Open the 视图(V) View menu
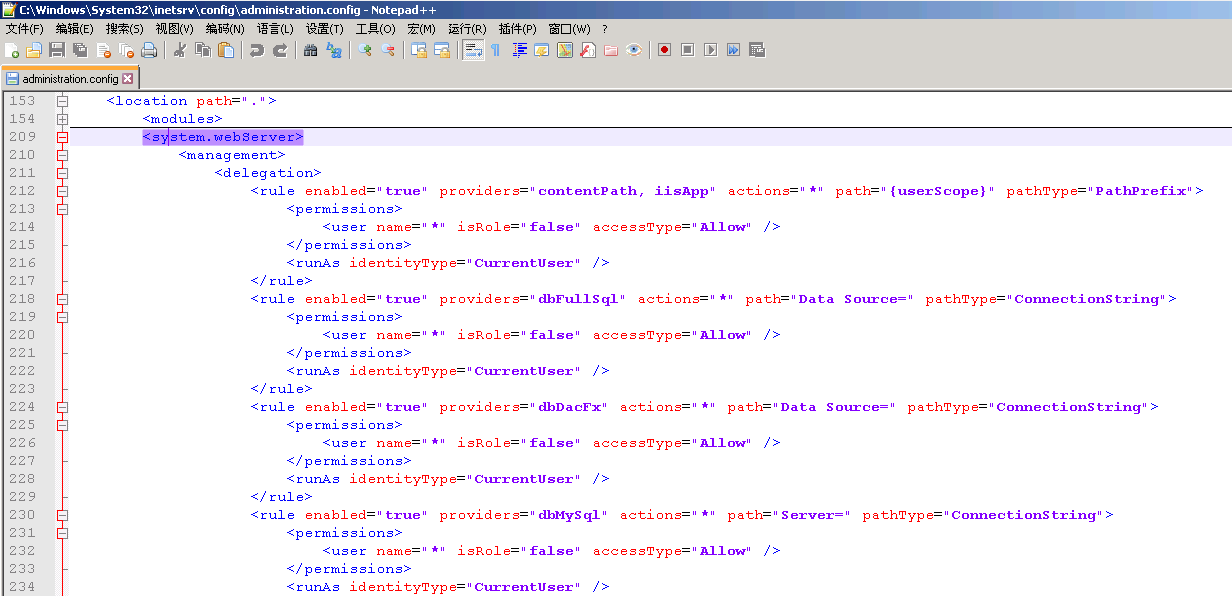The image size is (1232, 596). tap(175, 29)
